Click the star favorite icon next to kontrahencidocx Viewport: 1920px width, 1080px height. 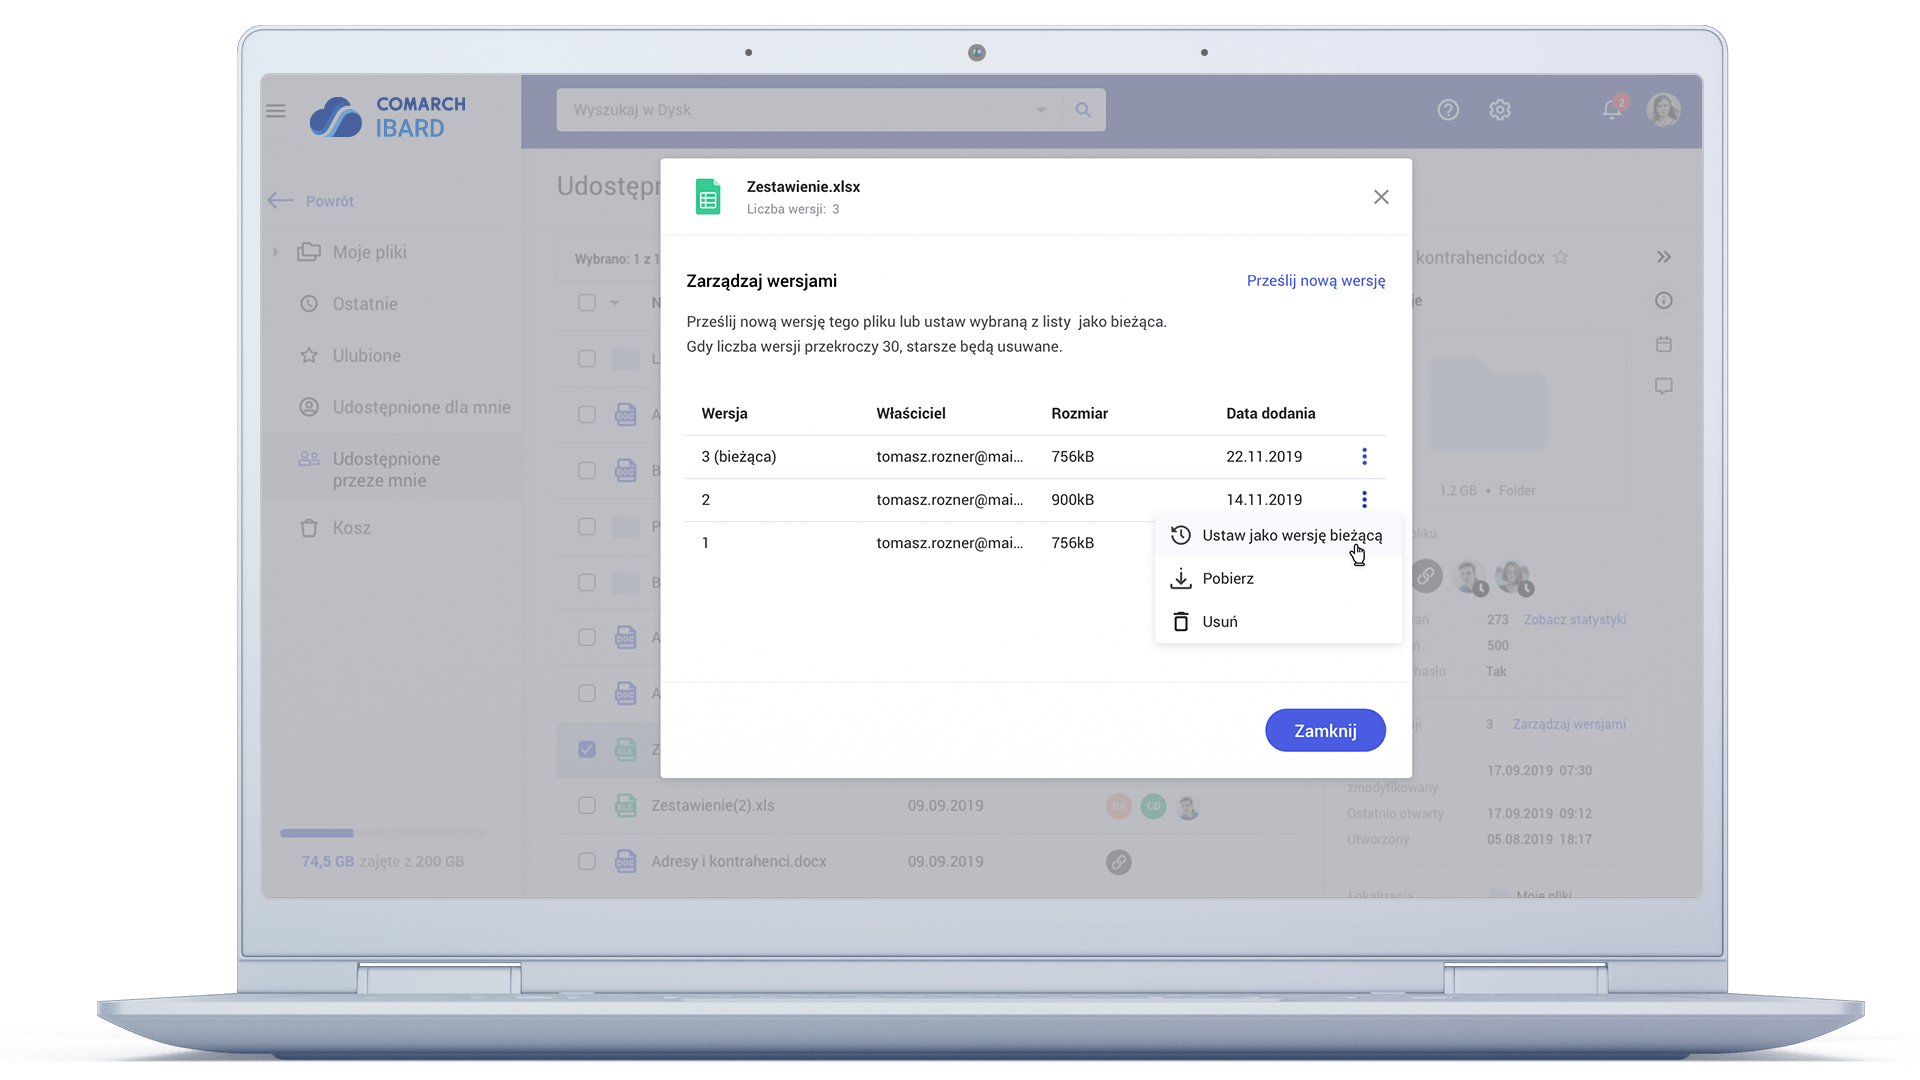pyautogui.click(x=1561, y=258)
